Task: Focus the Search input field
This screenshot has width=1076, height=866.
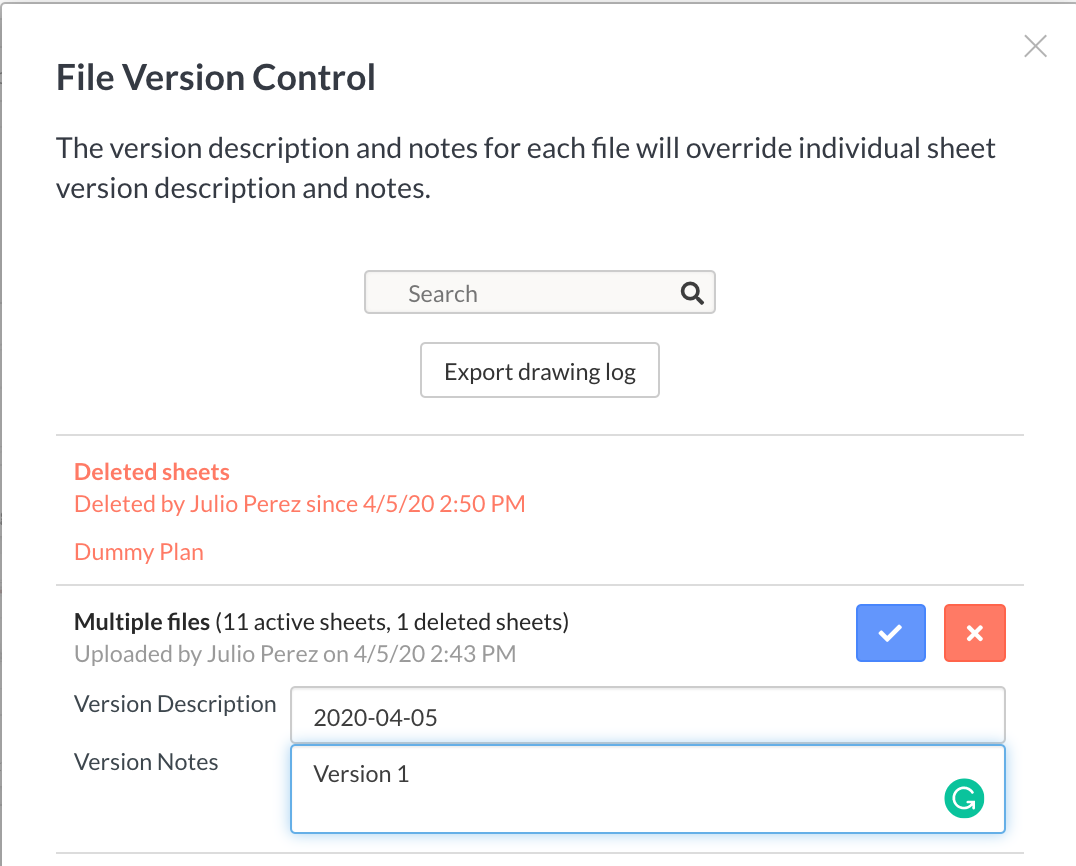Action: 539,292
